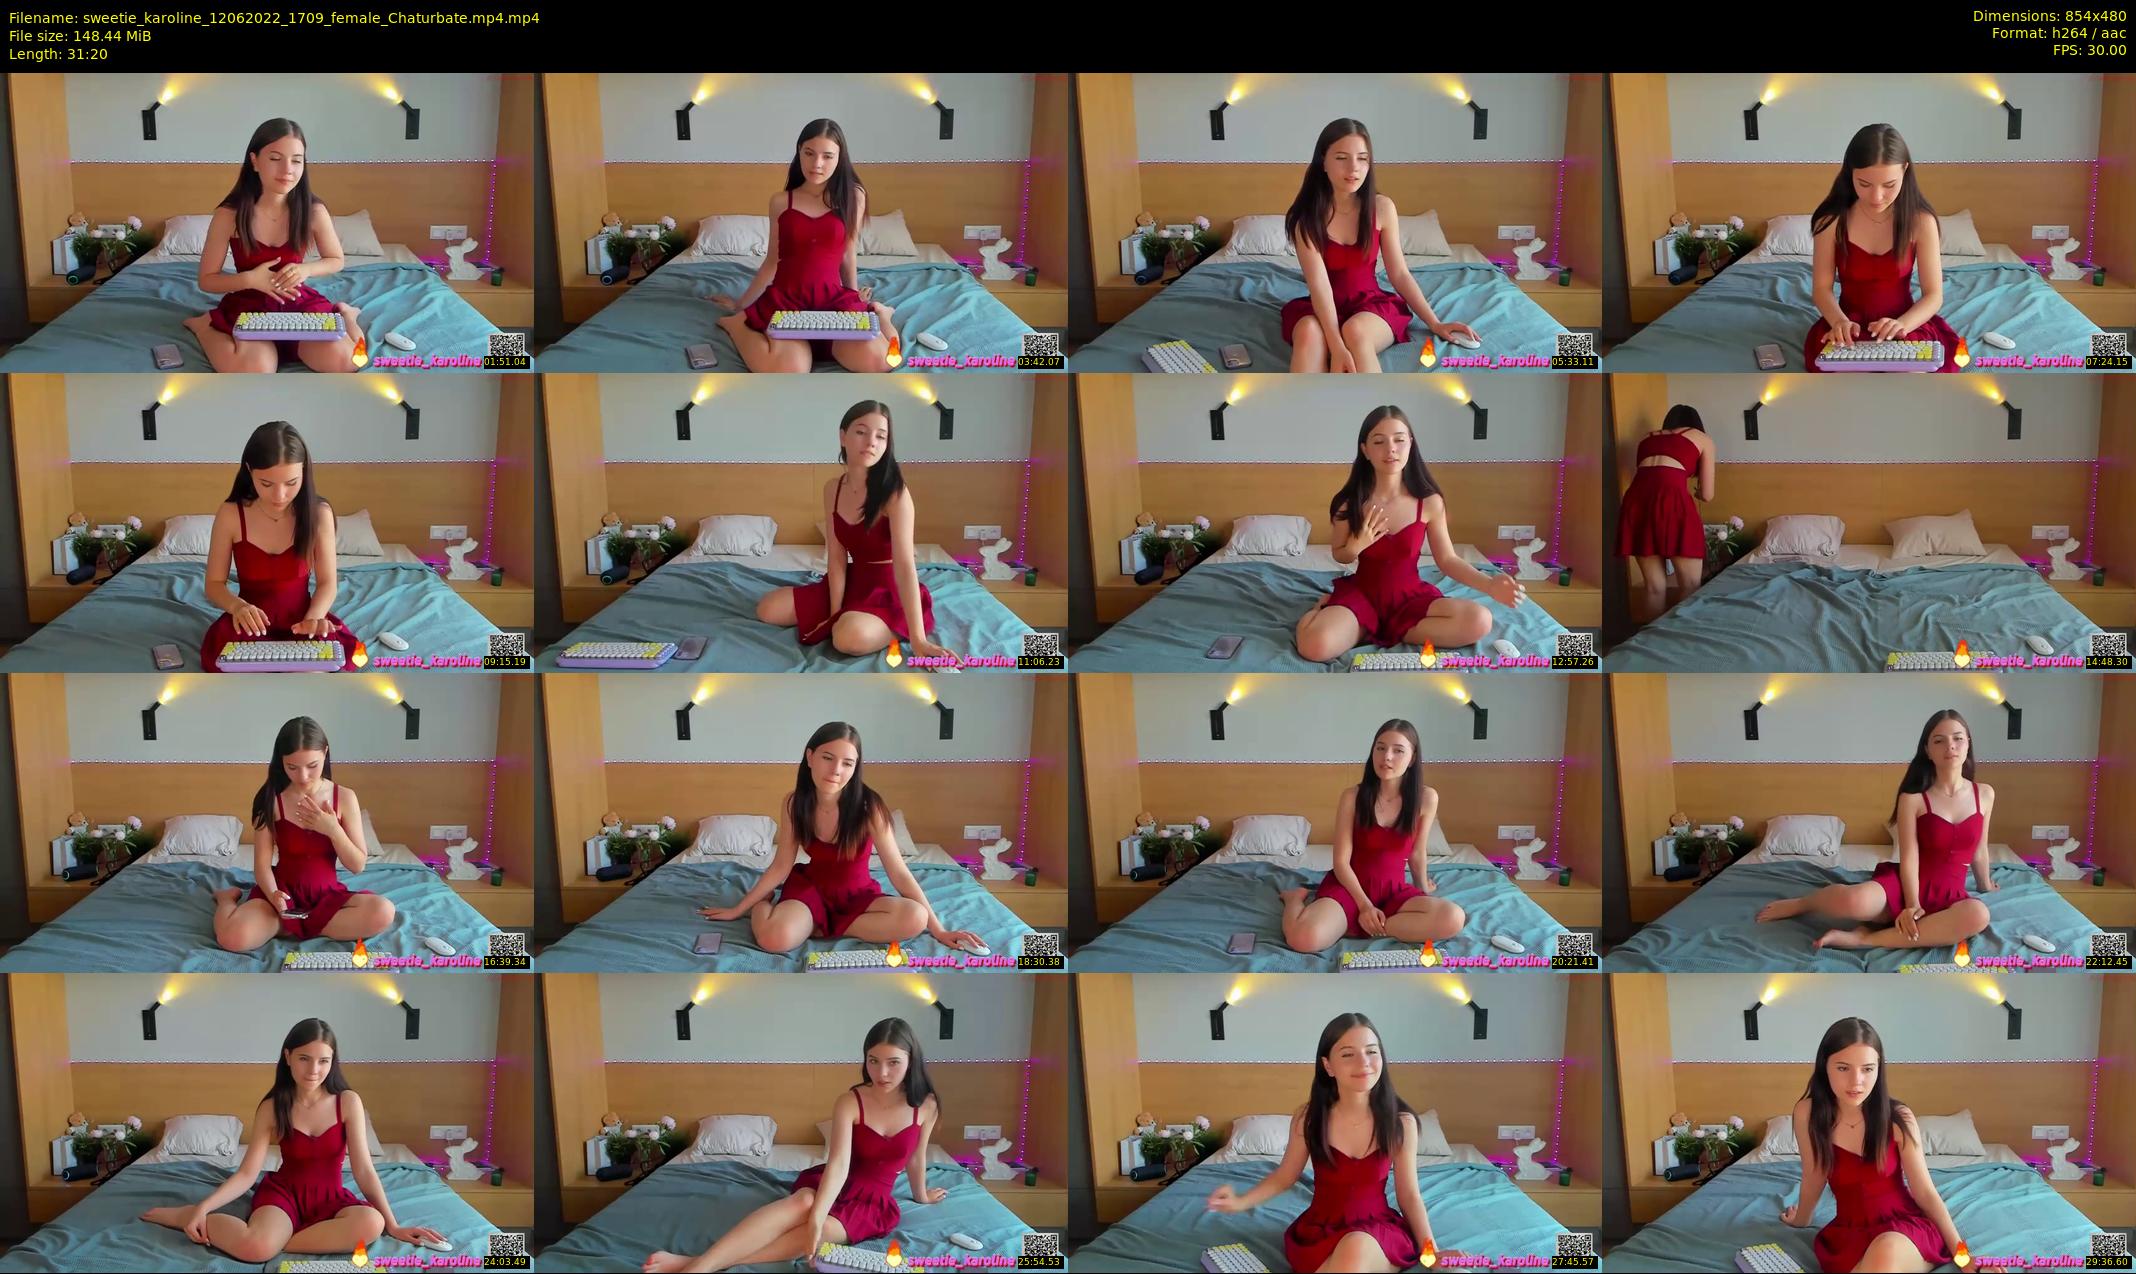Select the thumbnail stamped 20:21.41

(1335, 822)
